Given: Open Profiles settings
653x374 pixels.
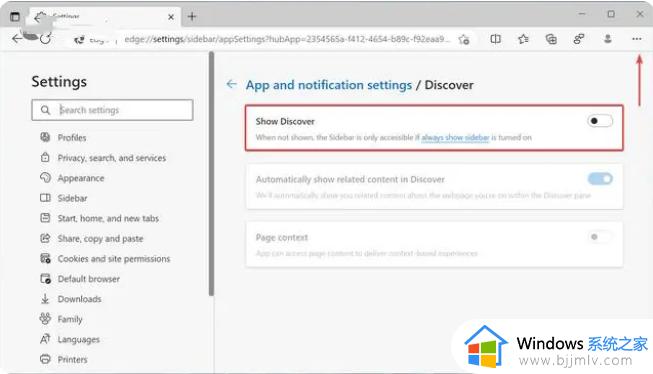Looking at the screenshot, I should tap(72, 137).
